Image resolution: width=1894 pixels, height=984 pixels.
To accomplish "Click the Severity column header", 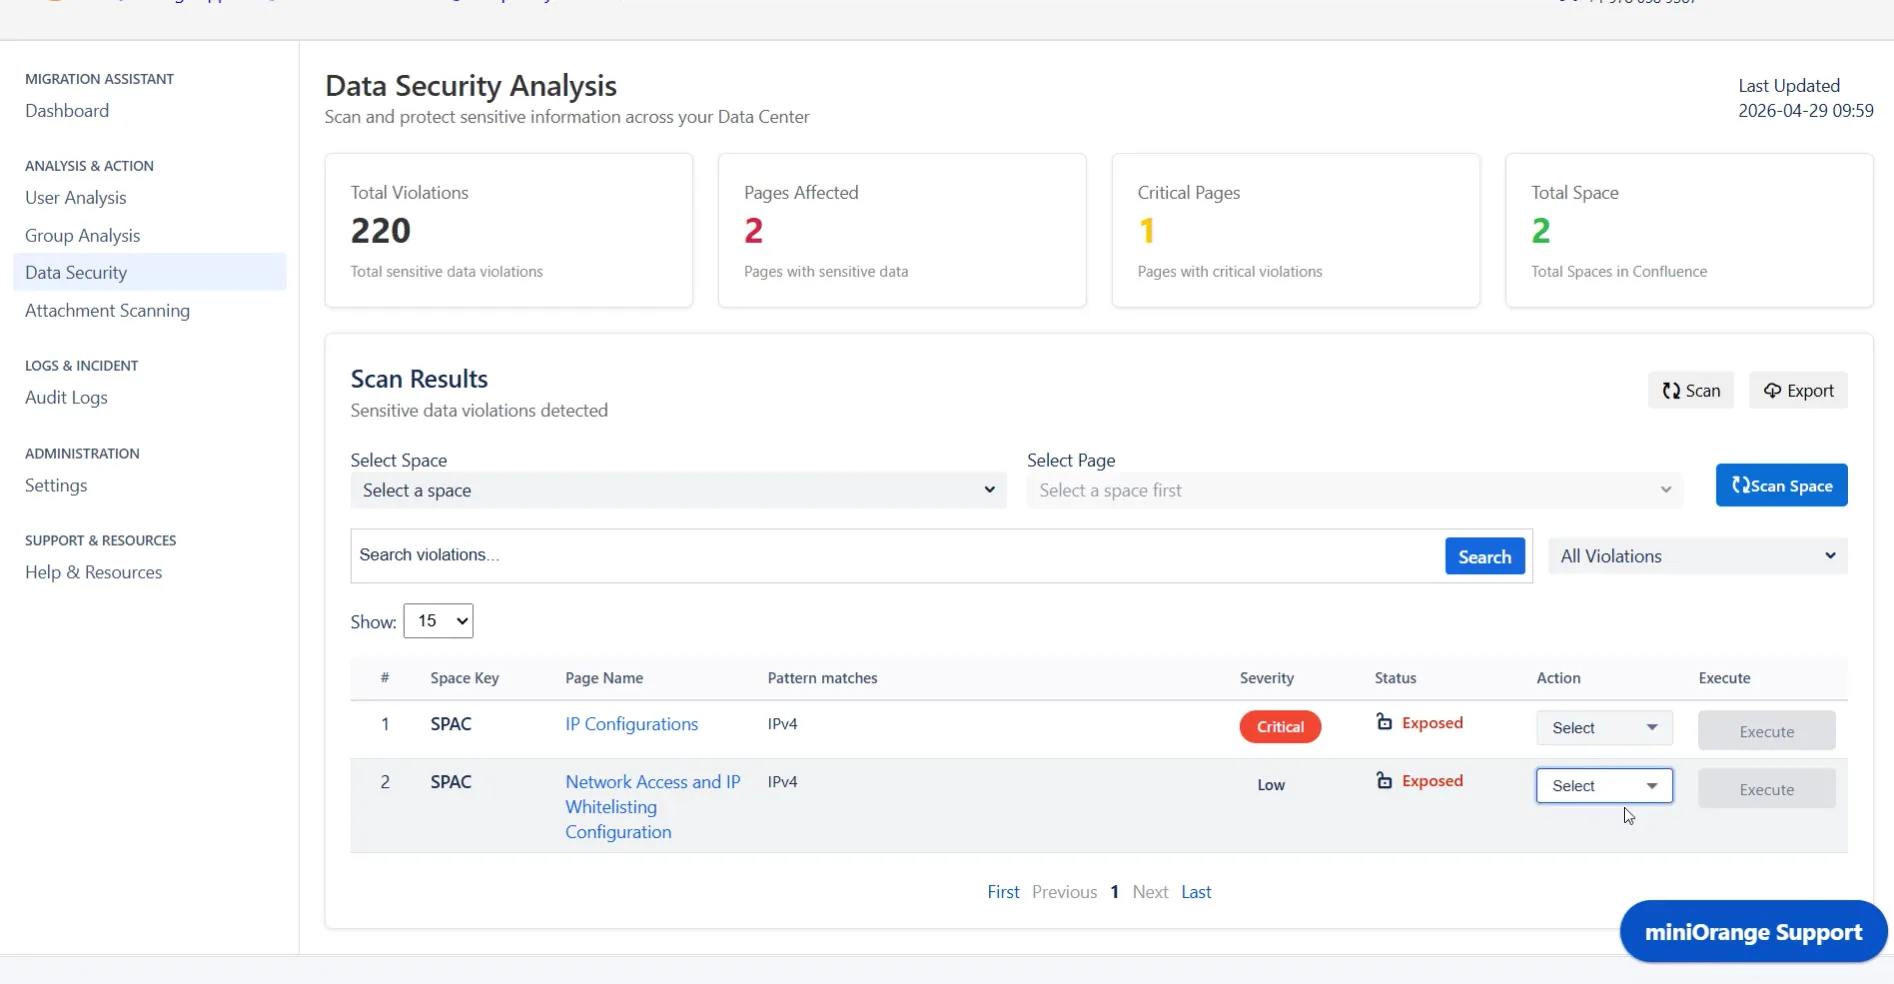I will pyautogui.click(x=1267, y=678).
